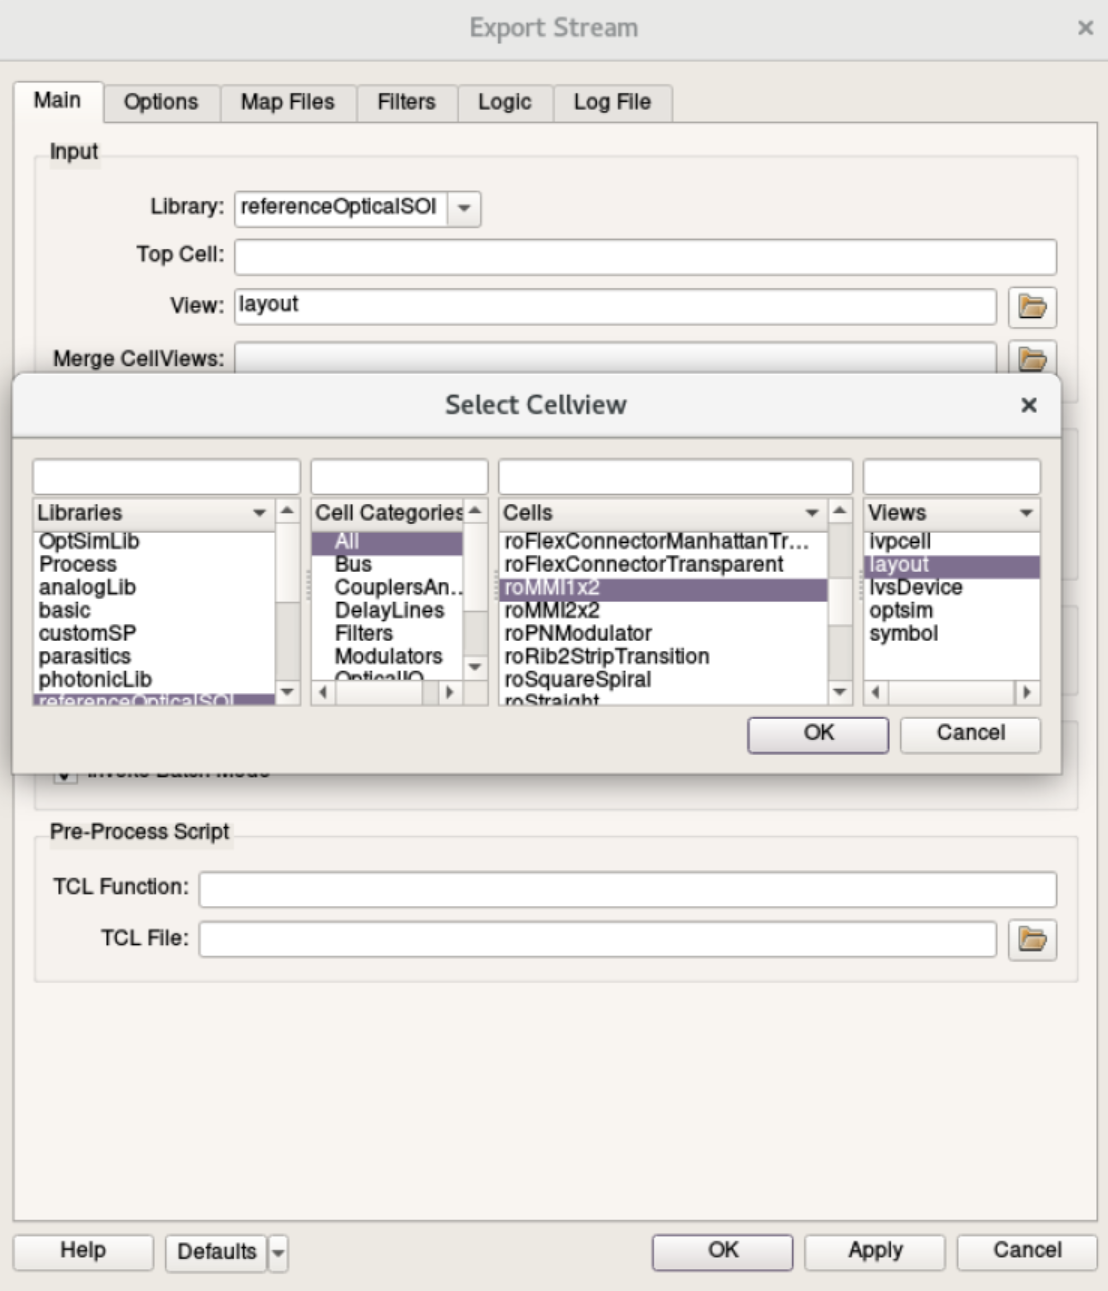Open the Merge CellViews browse folder icon
Image resolution: width=1108 pixels, height=1291 pixels.
(x=1032, y=357)
